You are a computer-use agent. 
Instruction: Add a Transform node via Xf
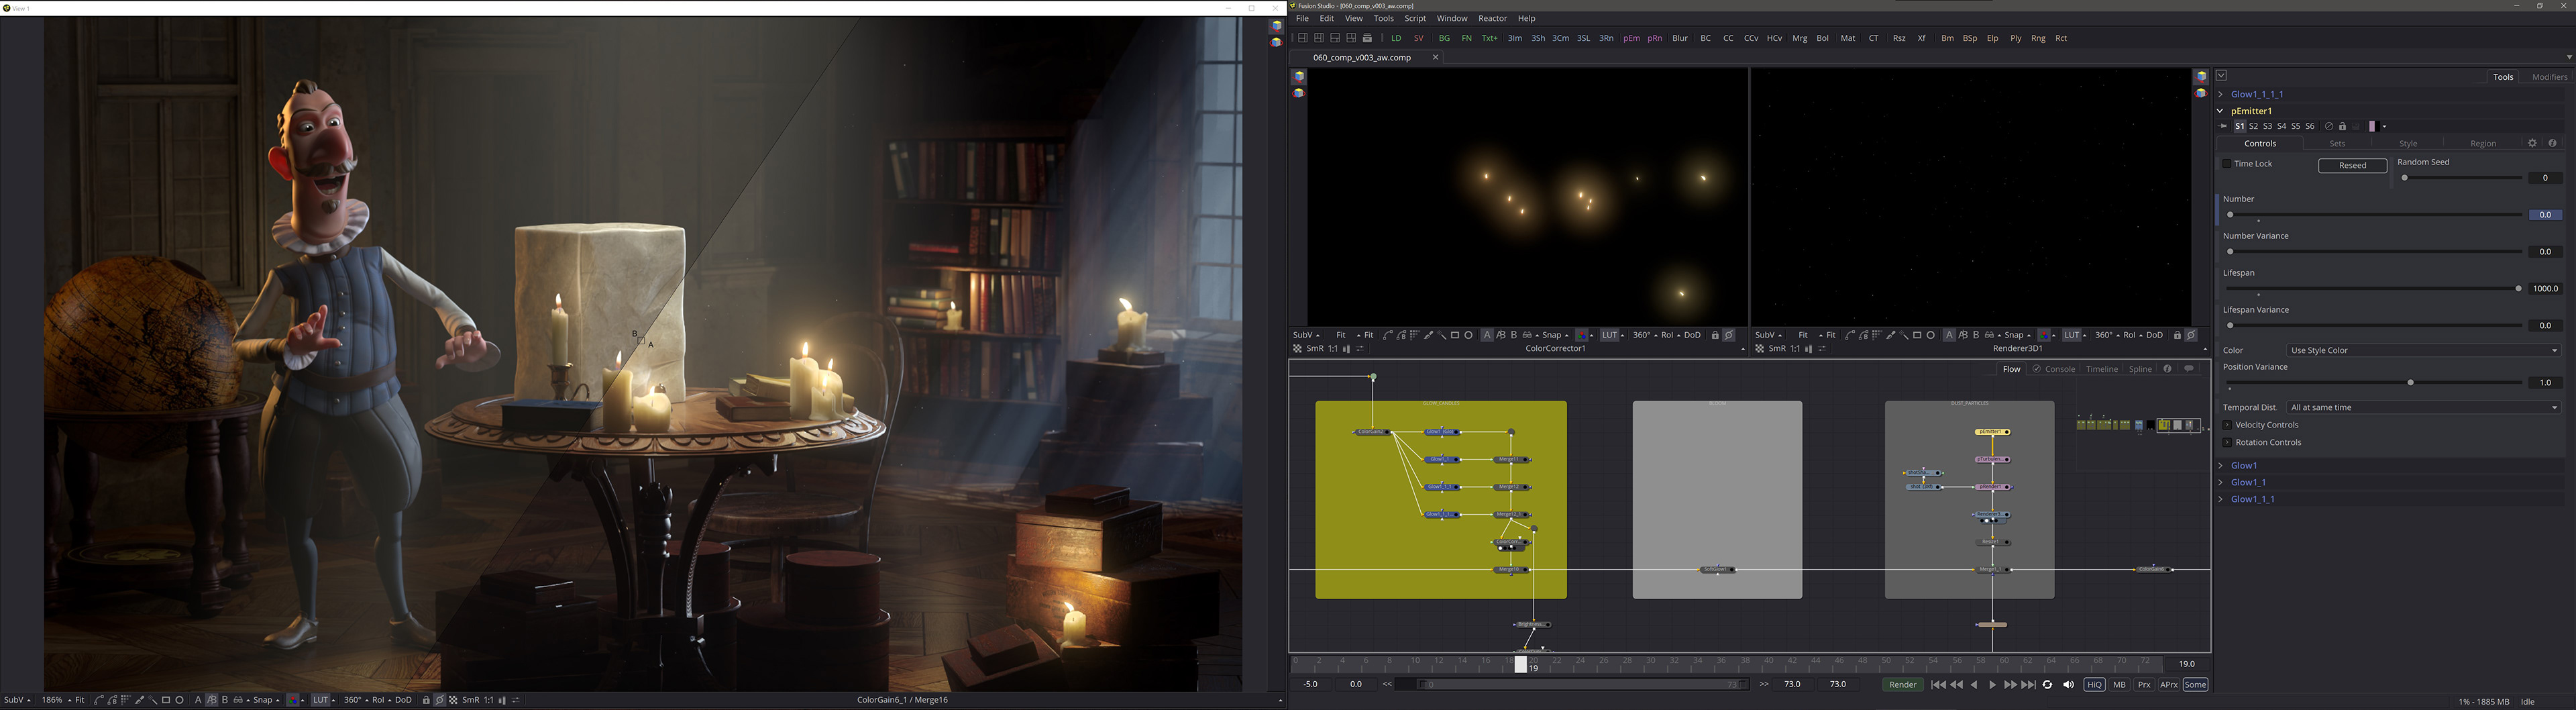(x=1921, y=38)
